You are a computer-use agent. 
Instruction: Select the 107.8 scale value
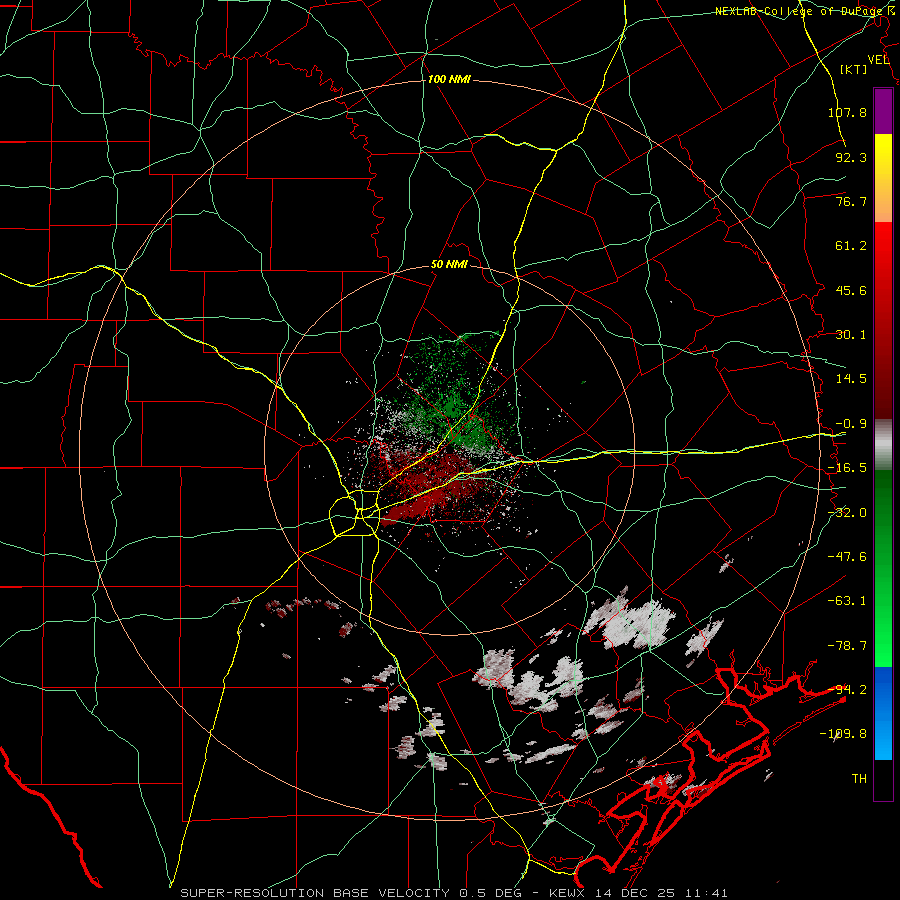tap(847, 112)
